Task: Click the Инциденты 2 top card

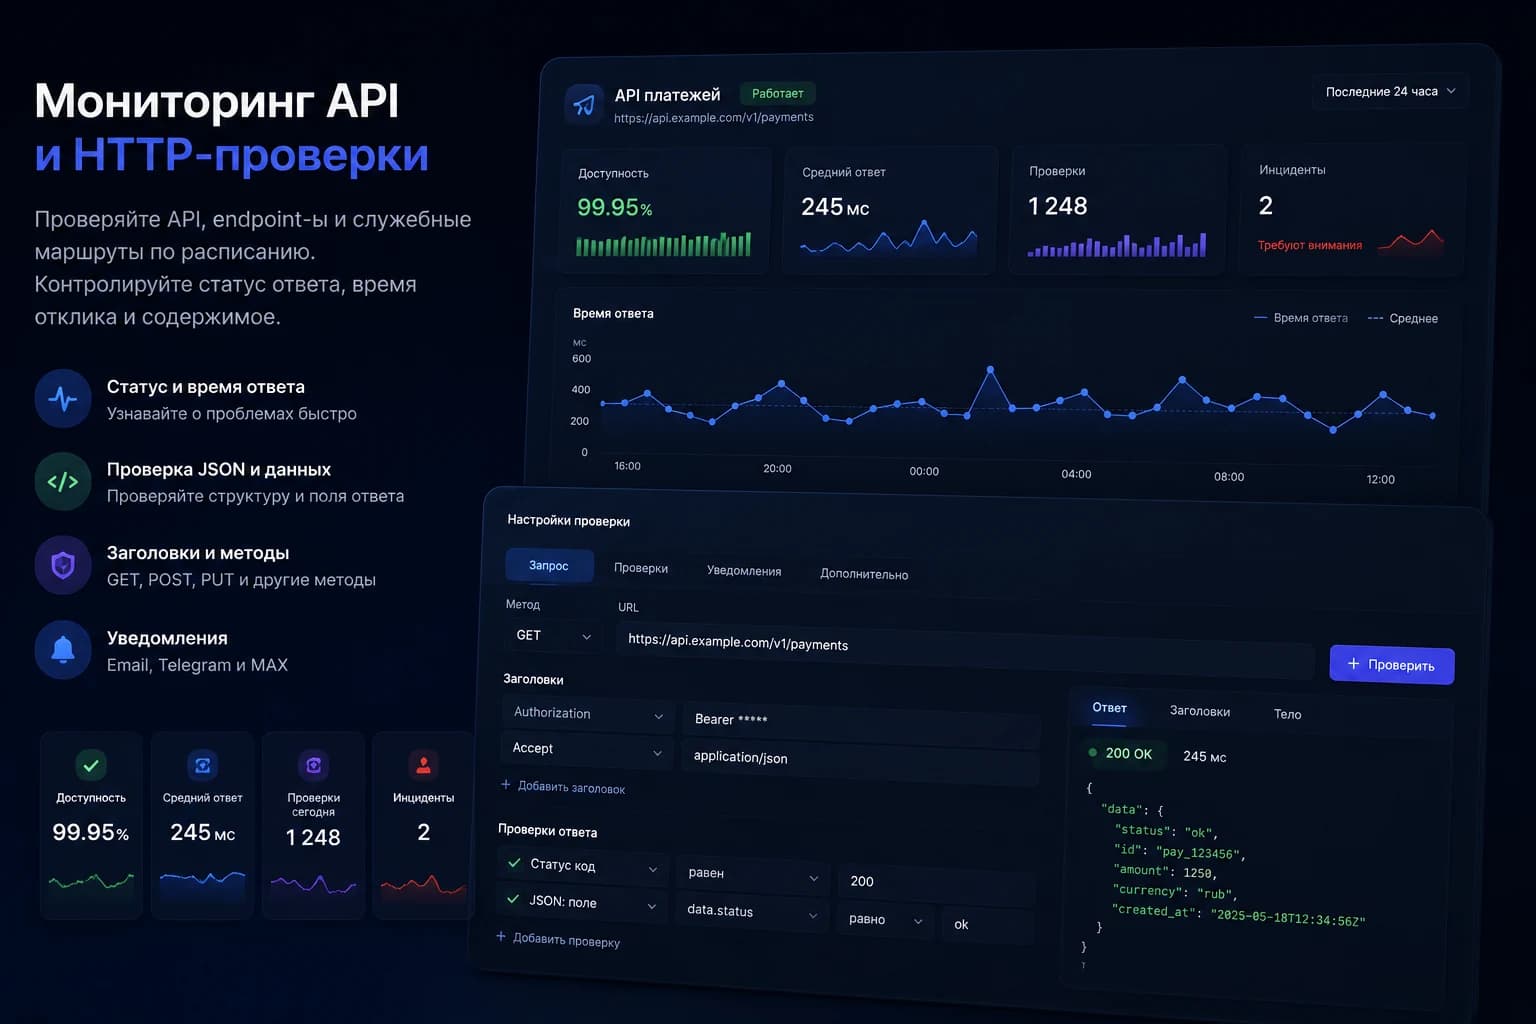Action: (x=1352, y=208)
